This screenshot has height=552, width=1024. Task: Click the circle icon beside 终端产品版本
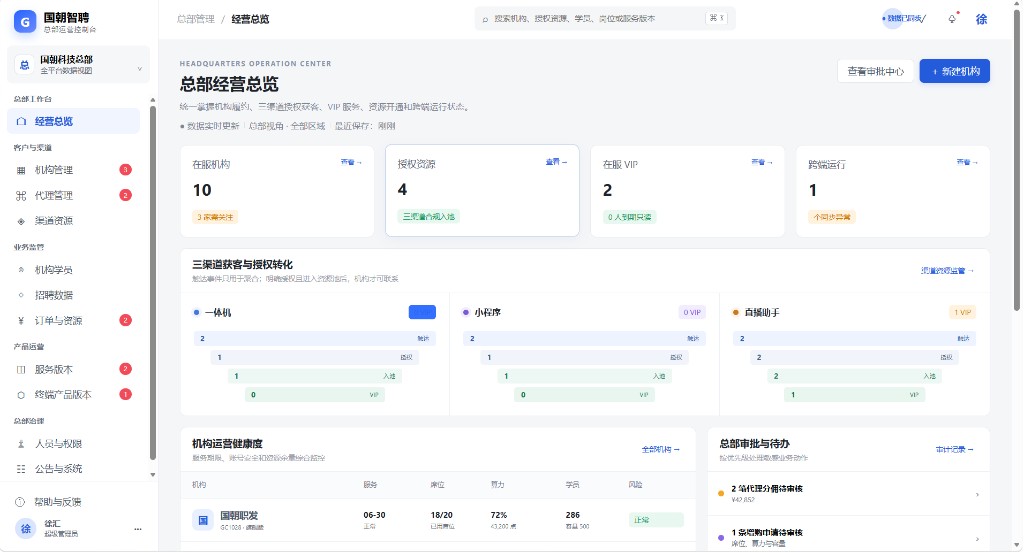(21, 395)
